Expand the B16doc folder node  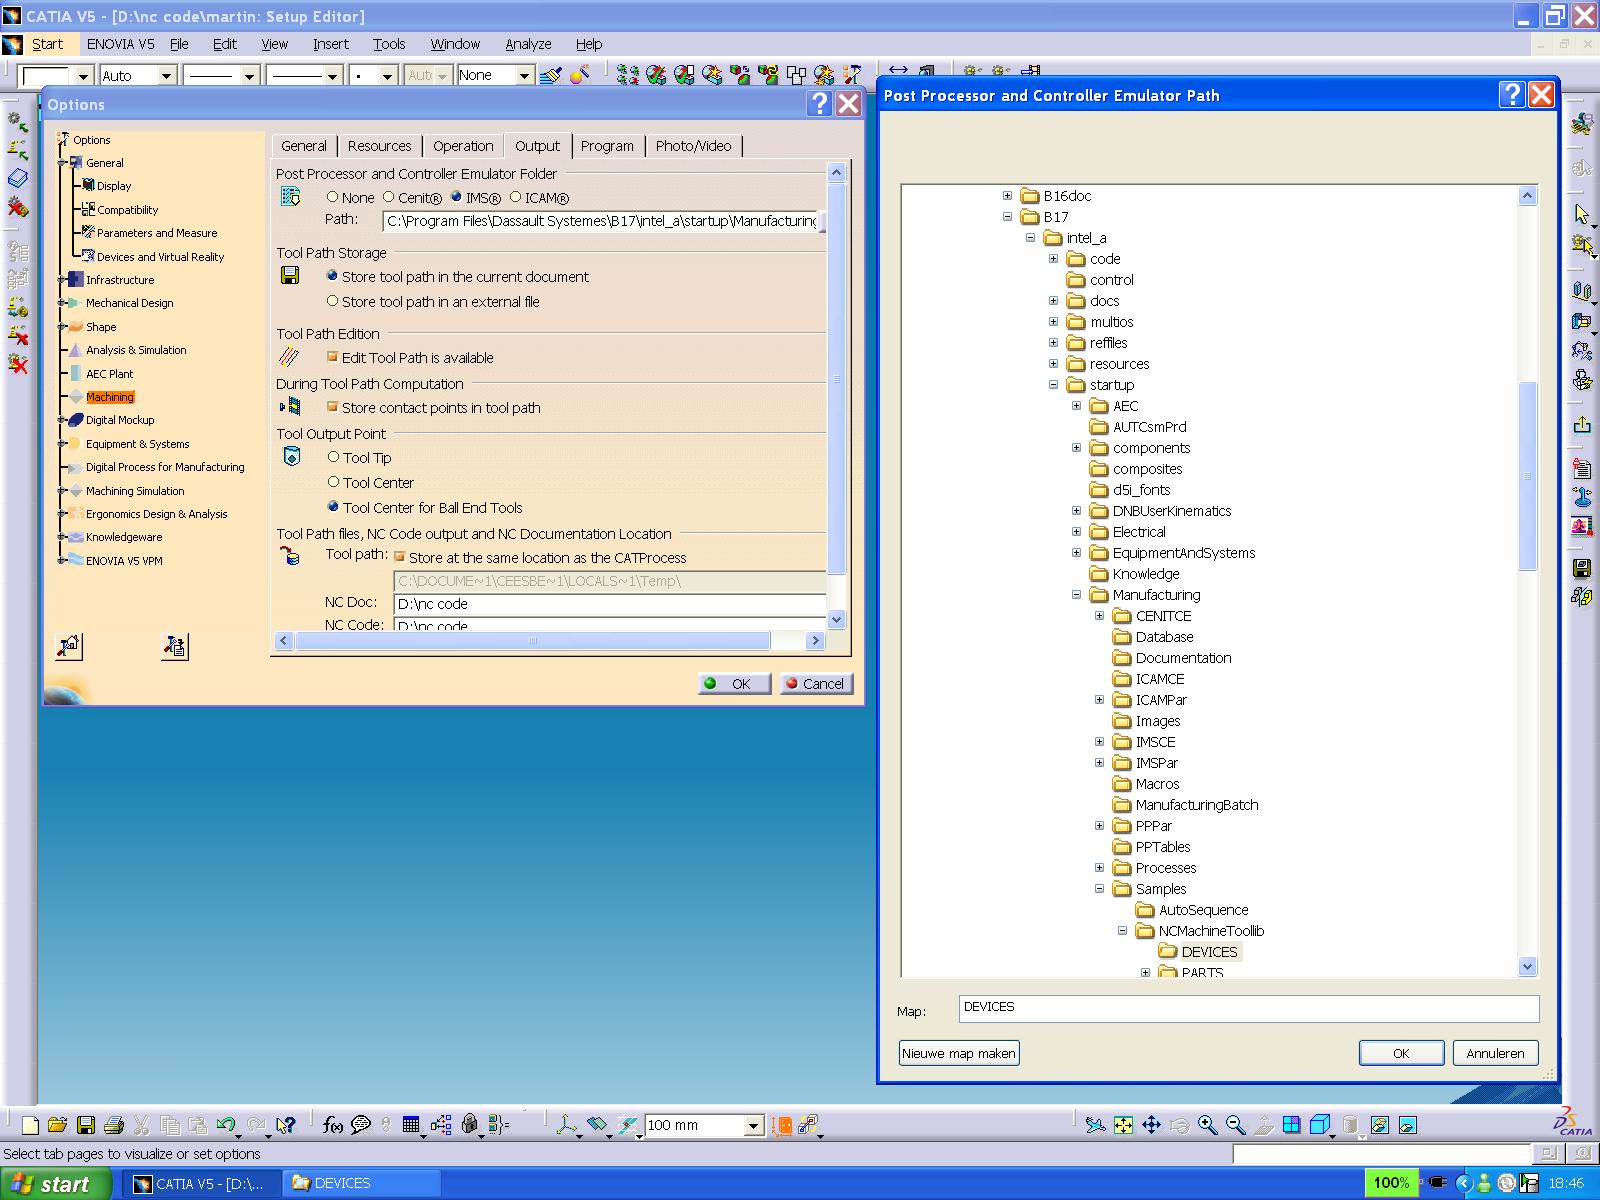(1007, 196)
